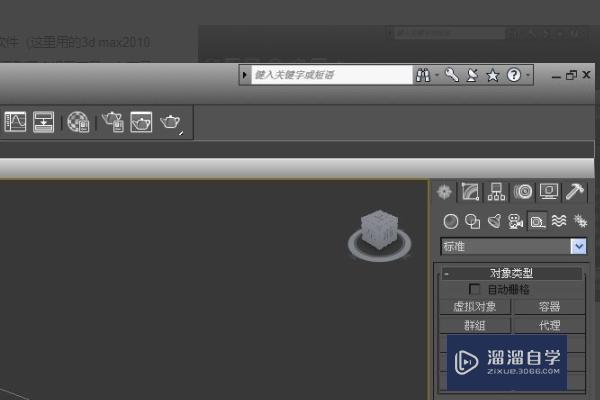Click the wrench key icon in InfoCenter
The height and width of the screenshot is (400, 600).
452,75
